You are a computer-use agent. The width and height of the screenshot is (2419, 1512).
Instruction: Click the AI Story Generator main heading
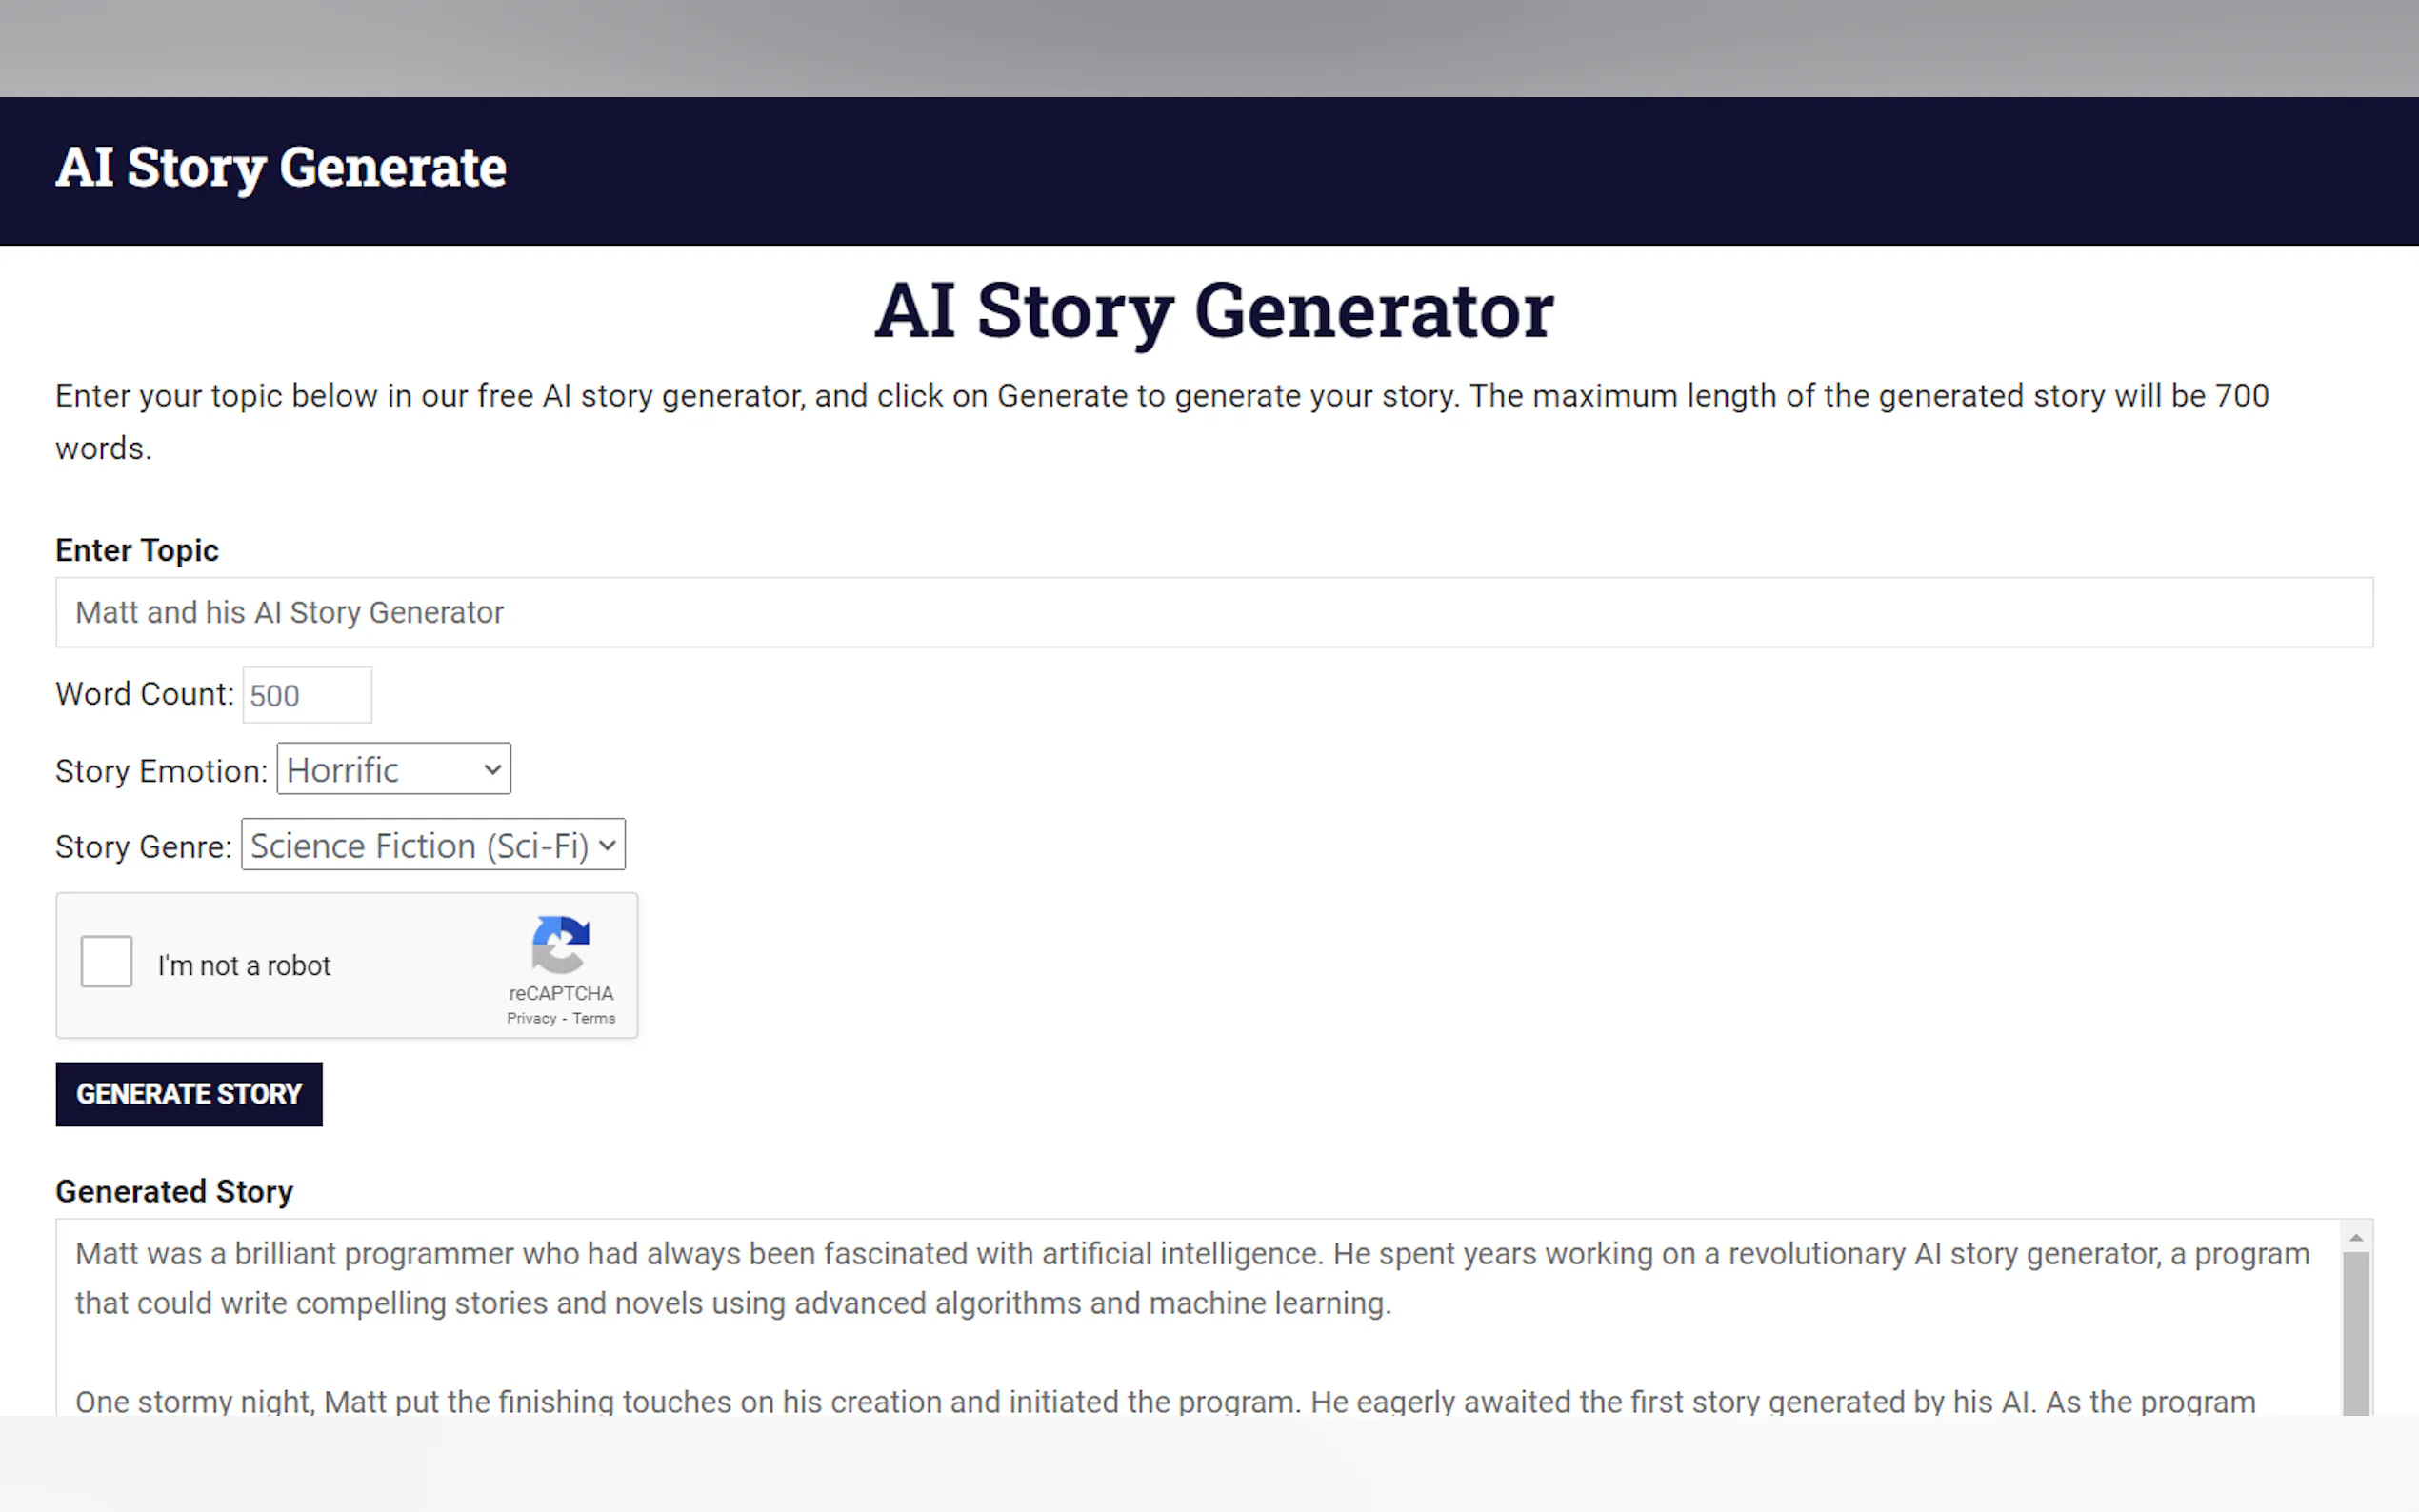coord(1213,310)
